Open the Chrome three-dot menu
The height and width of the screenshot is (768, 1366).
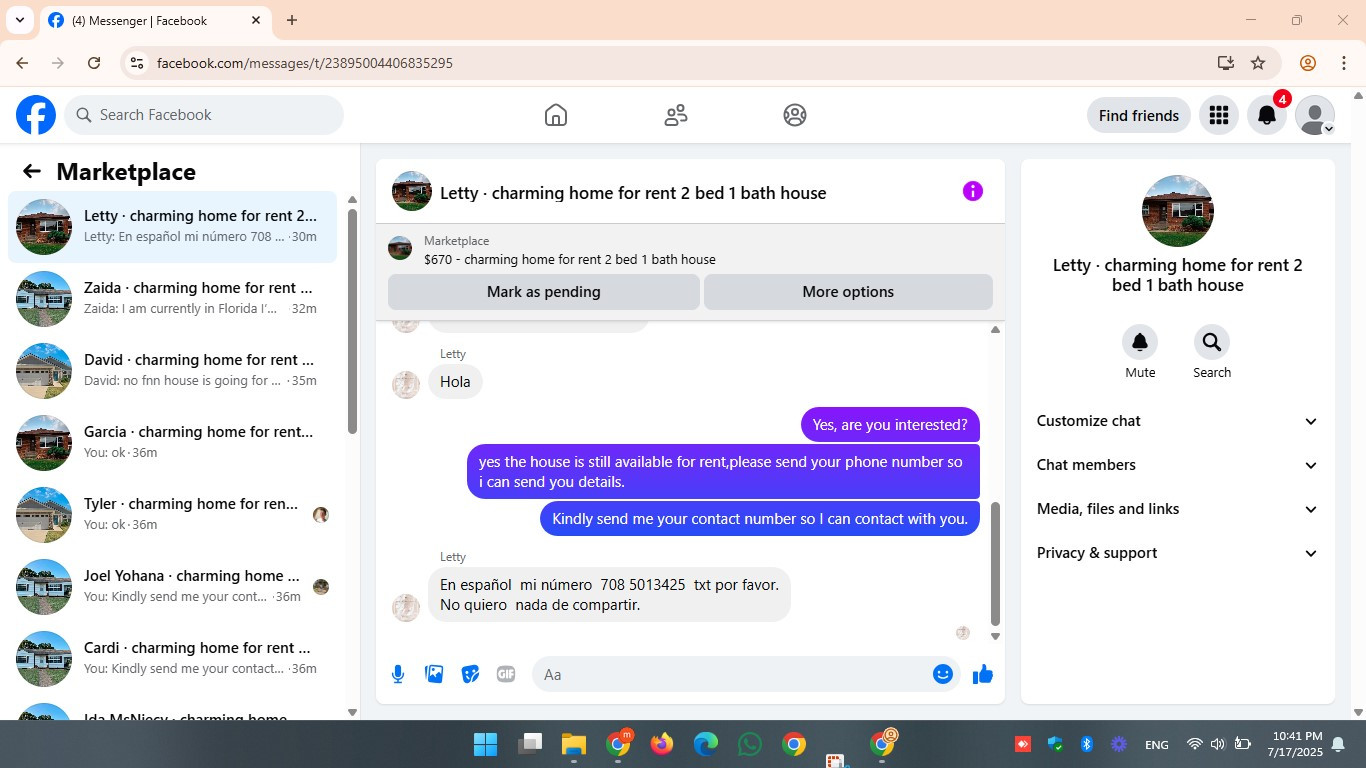[1344, 63]
